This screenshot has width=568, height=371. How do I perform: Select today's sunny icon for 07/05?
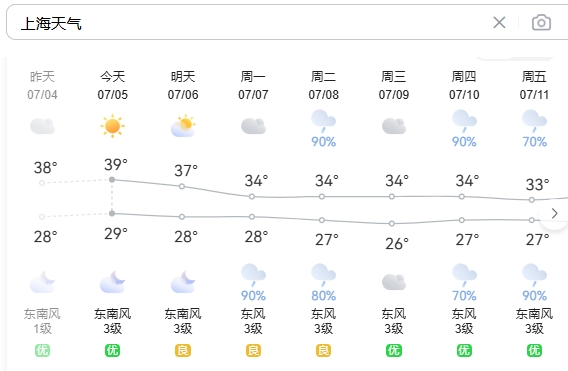(x=112, y=126)
